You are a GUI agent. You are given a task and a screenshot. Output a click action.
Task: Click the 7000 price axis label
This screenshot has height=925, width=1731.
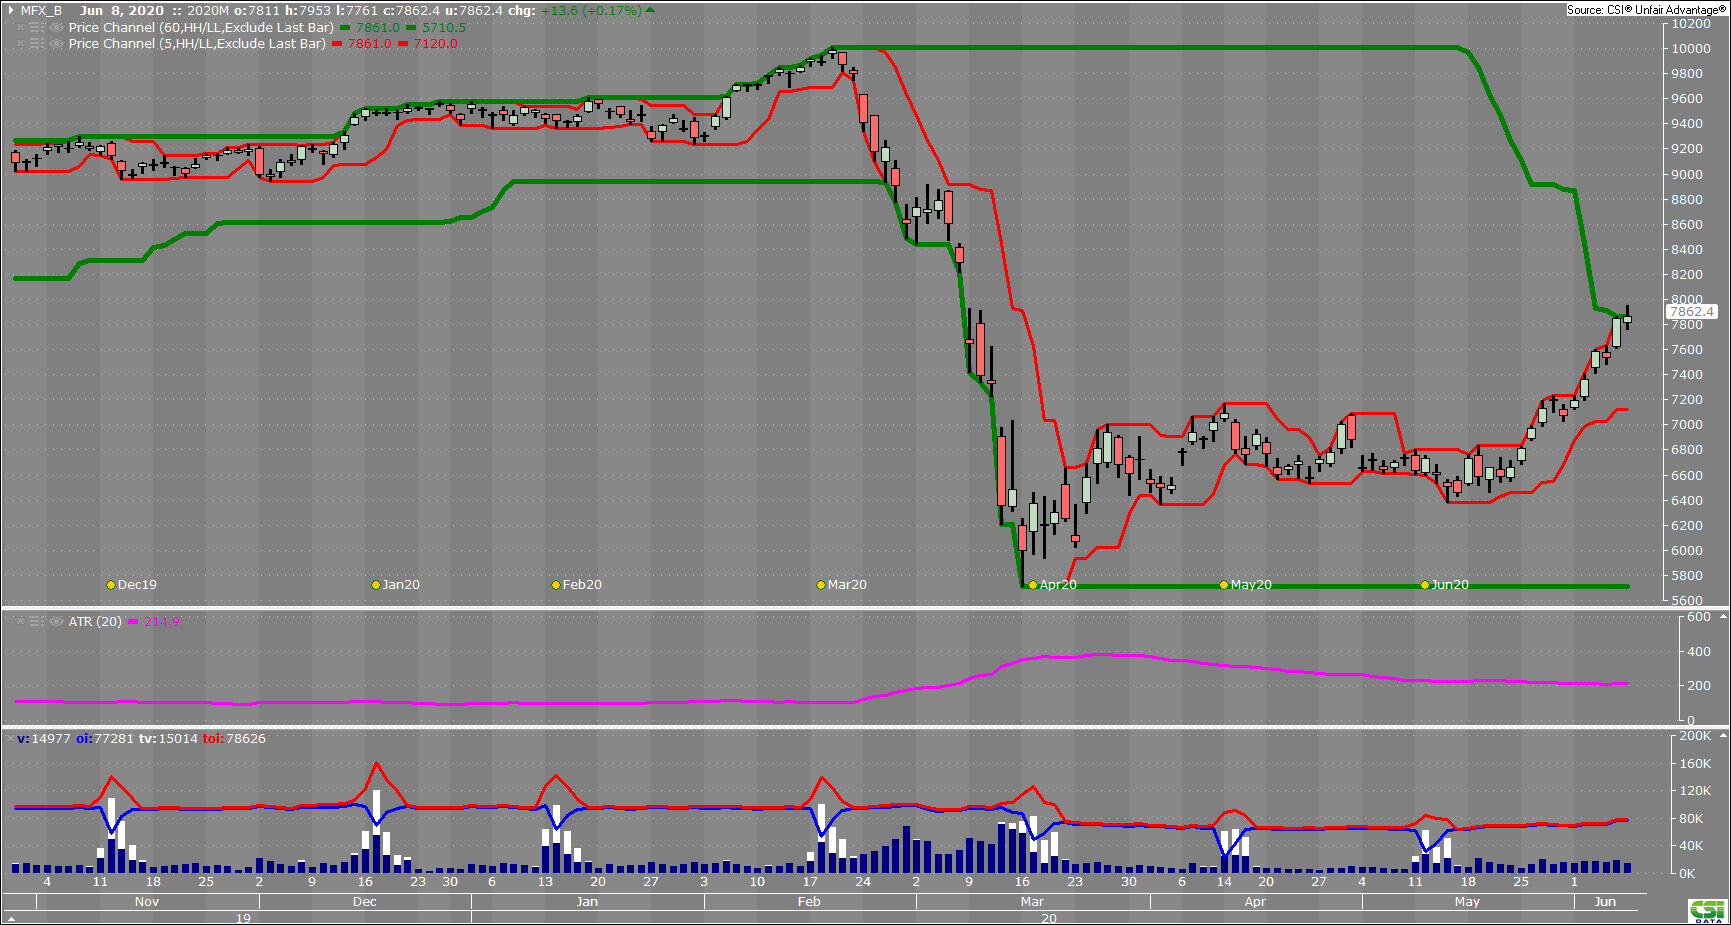[x=1687, y=425]
